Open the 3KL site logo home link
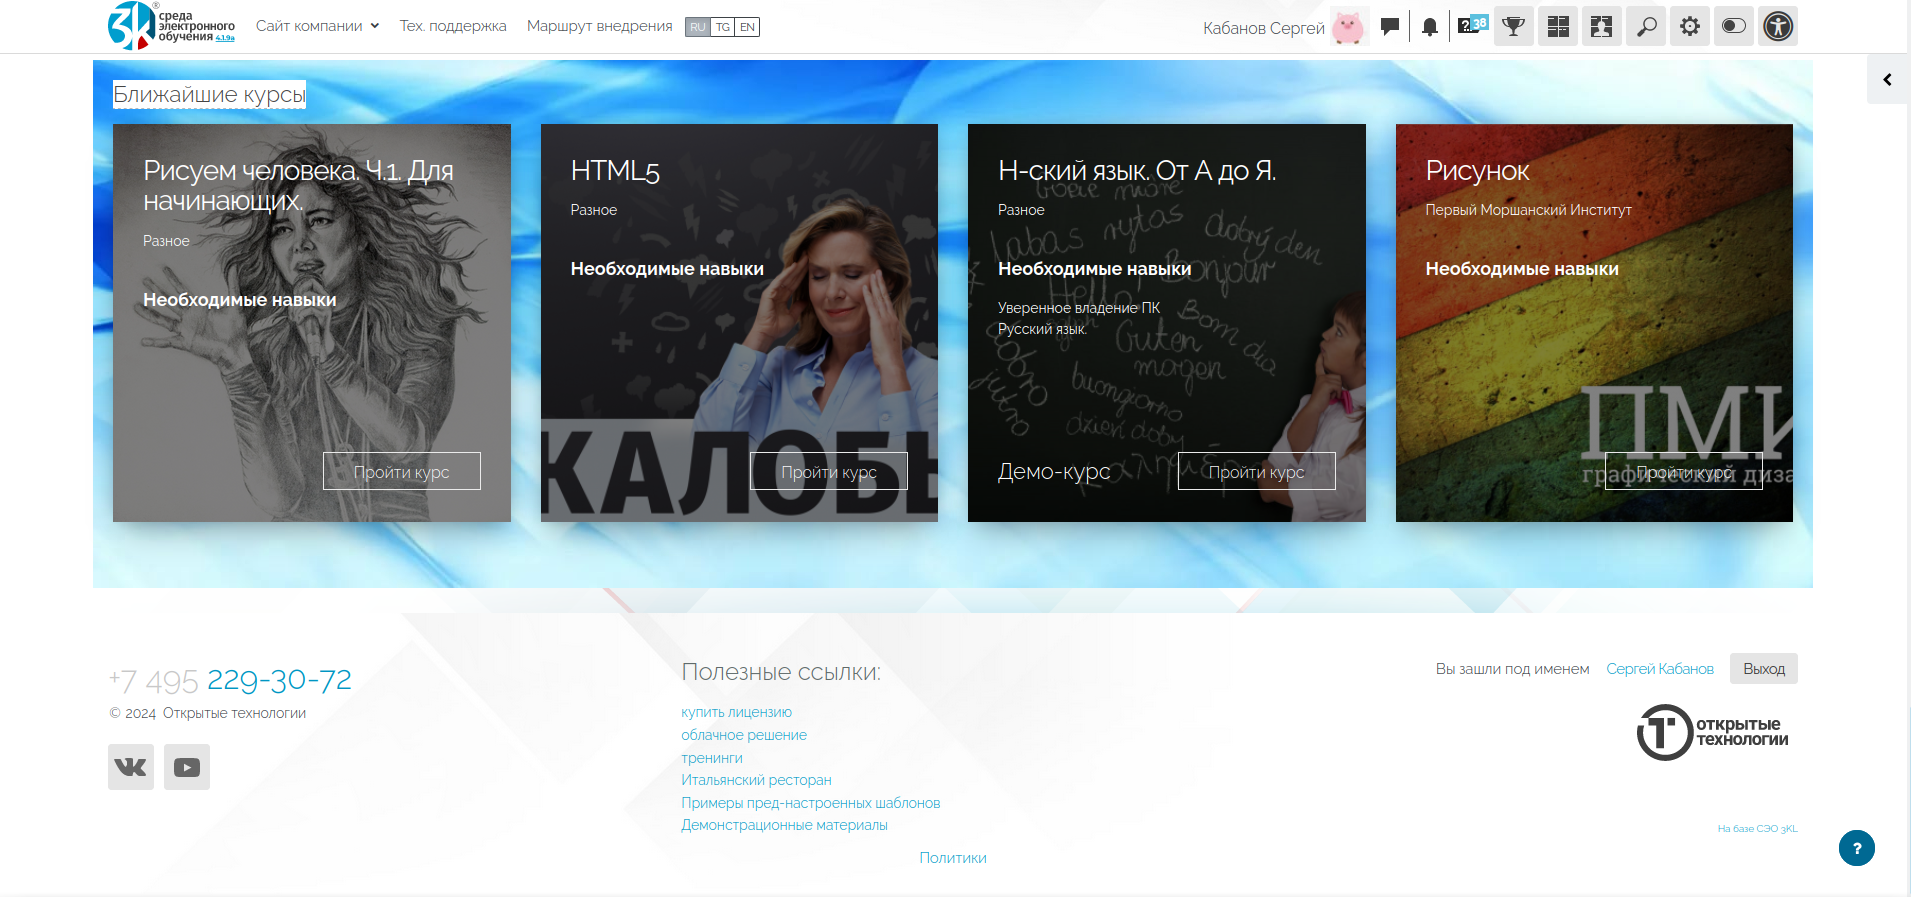The width and height of the screenshot is (1911, 897). coord(171,26)
